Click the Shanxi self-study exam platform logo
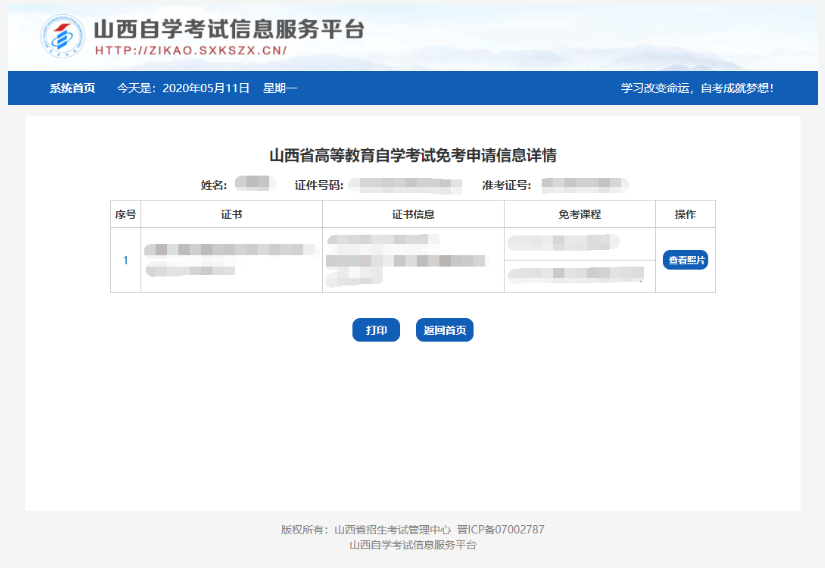This screenshot has height=568, width=825. (63, 36)
